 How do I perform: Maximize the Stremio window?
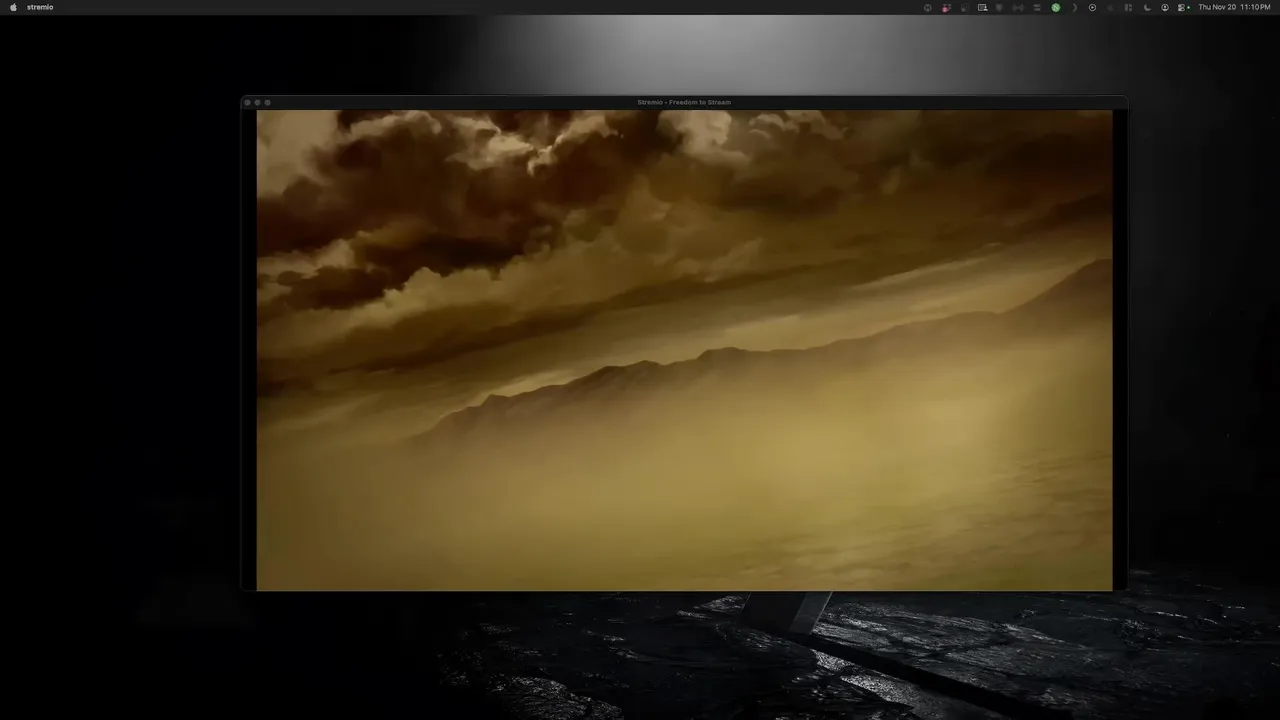point(268,102)
